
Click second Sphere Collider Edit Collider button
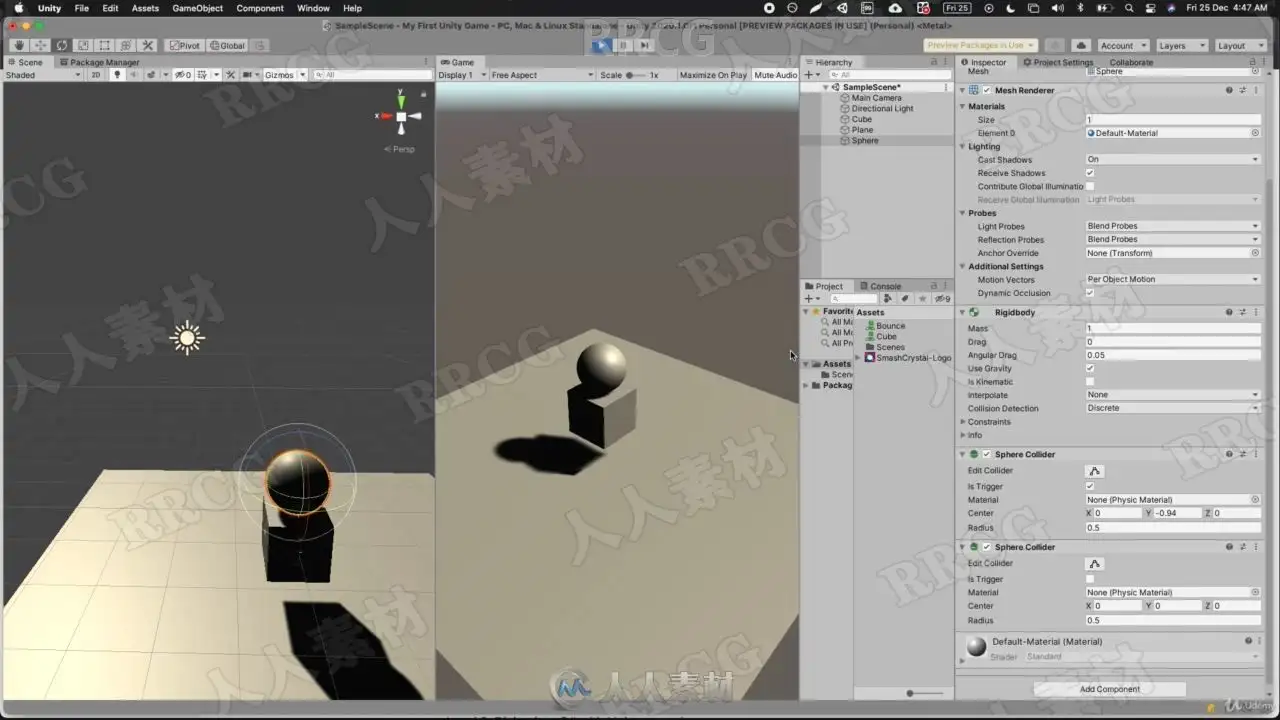pos(1095,564)
